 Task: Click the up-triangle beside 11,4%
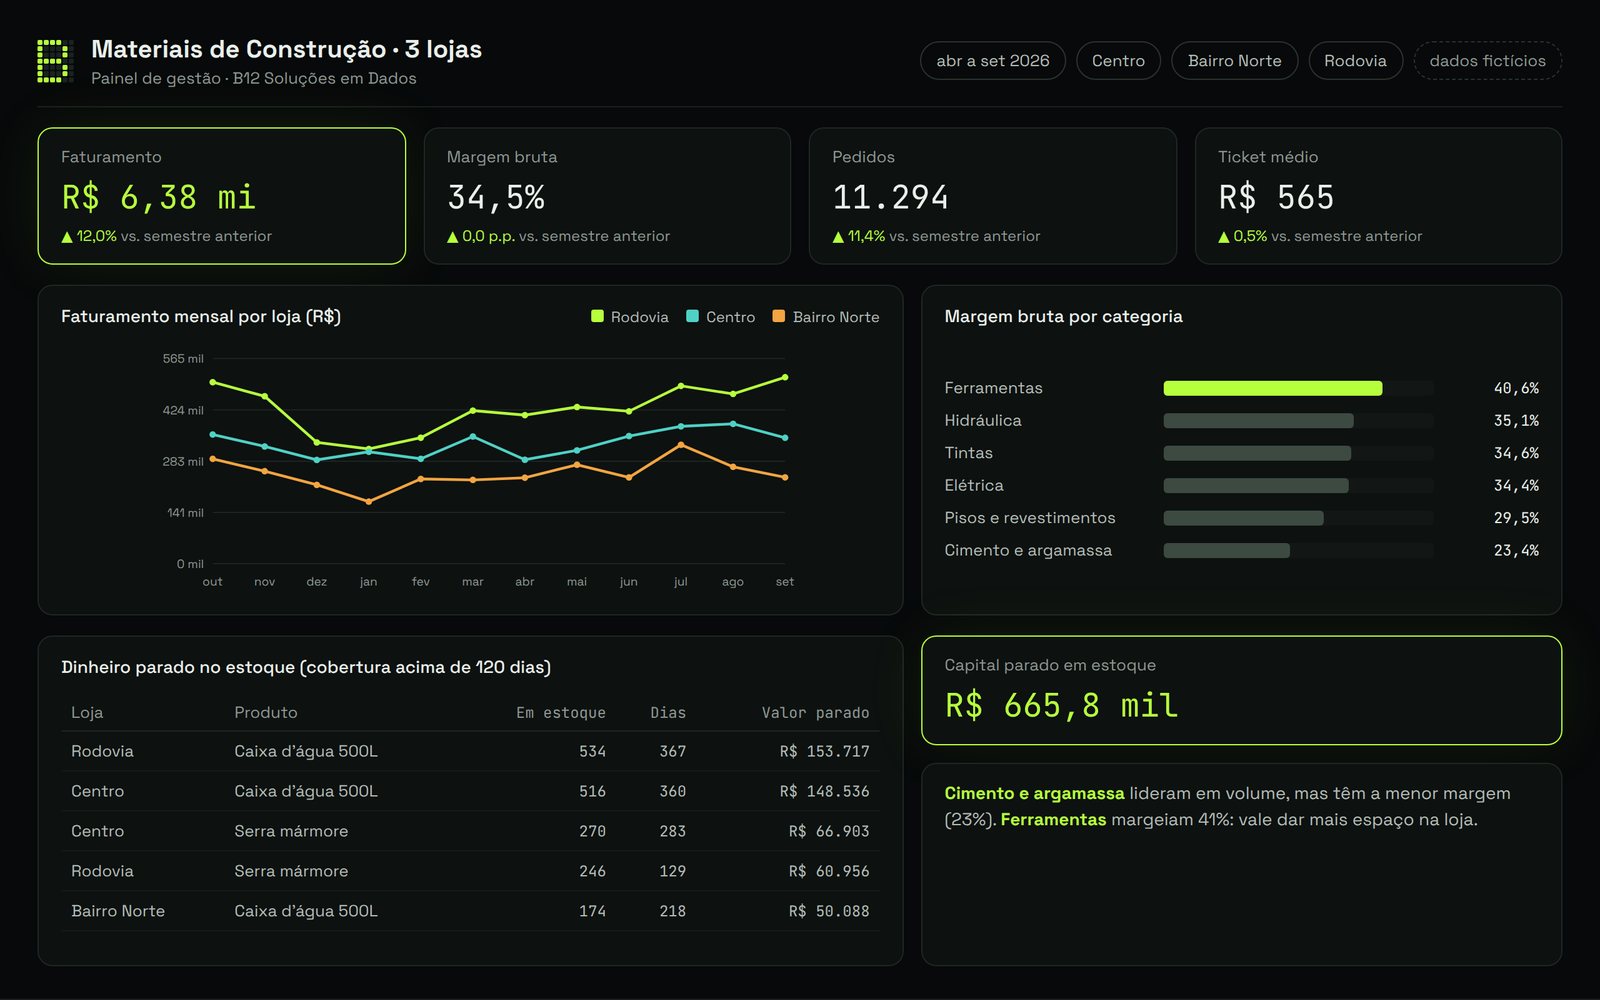pyautogui.click(x=838, y=237)
